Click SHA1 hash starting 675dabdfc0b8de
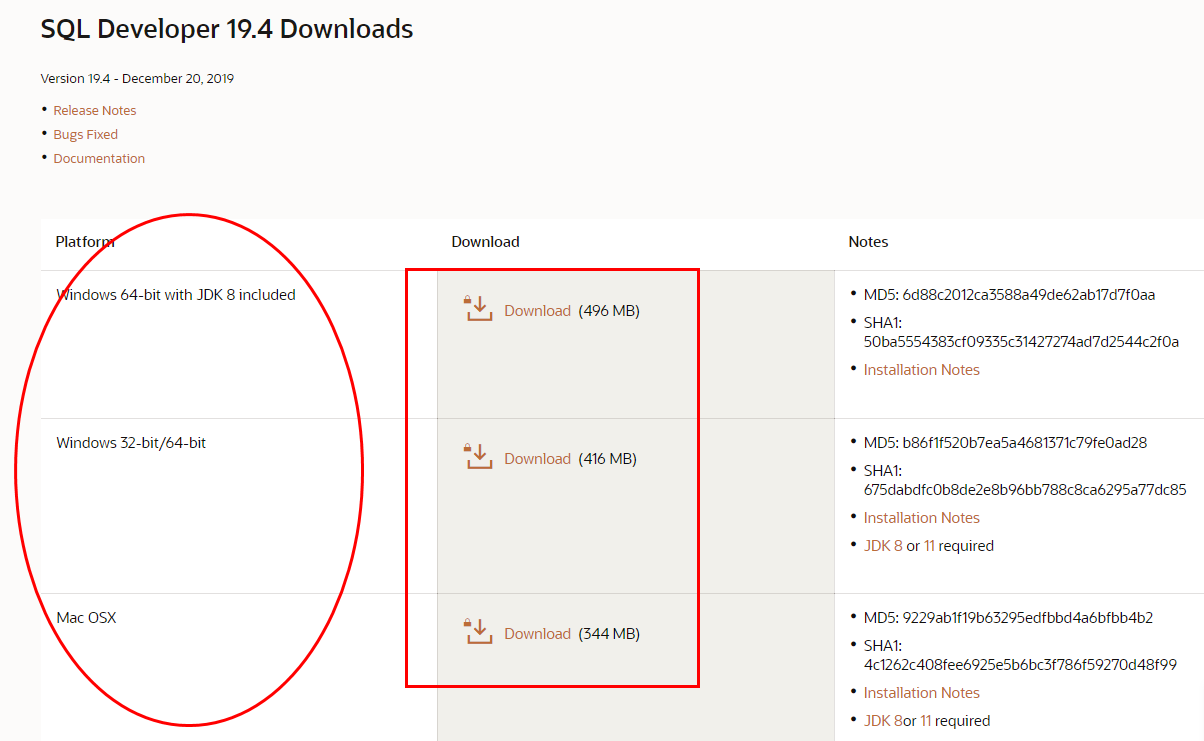Image resolution: width=1204 pixels, height=741 pixels. pyautogui.click(x=1025, y=490)
